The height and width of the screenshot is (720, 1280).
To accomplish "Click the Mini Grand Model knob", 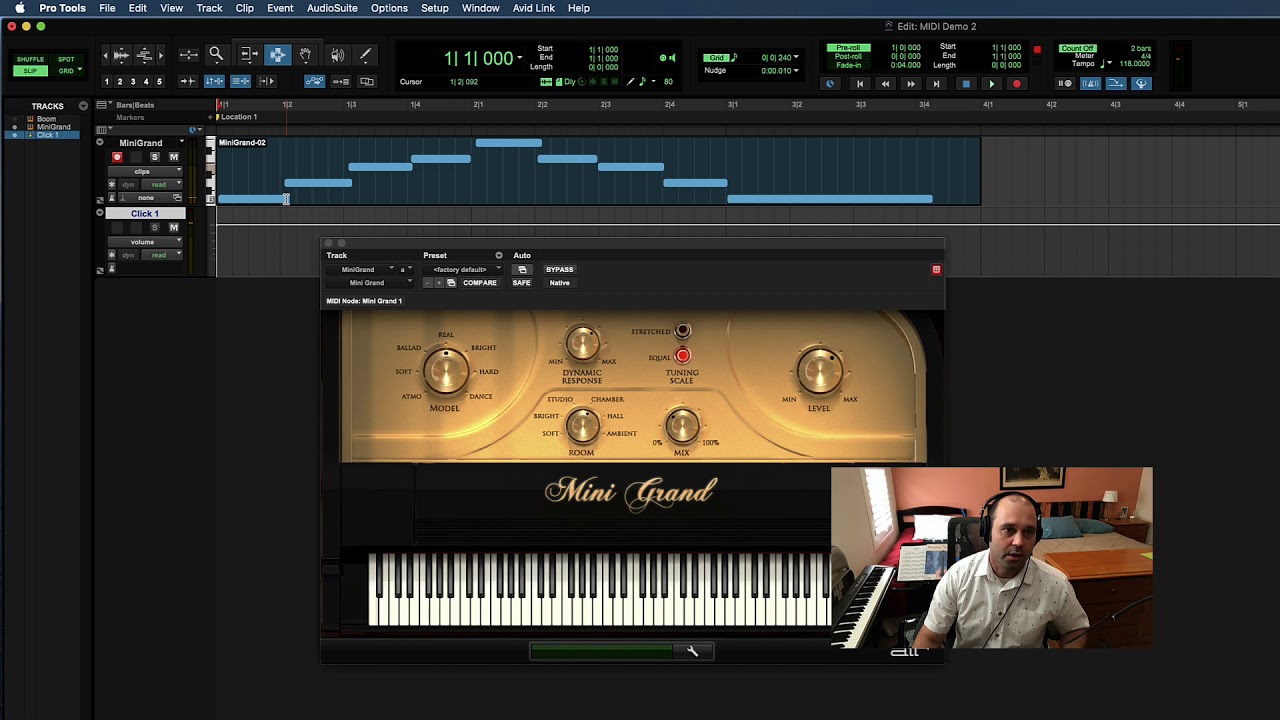I will point(445,371).
